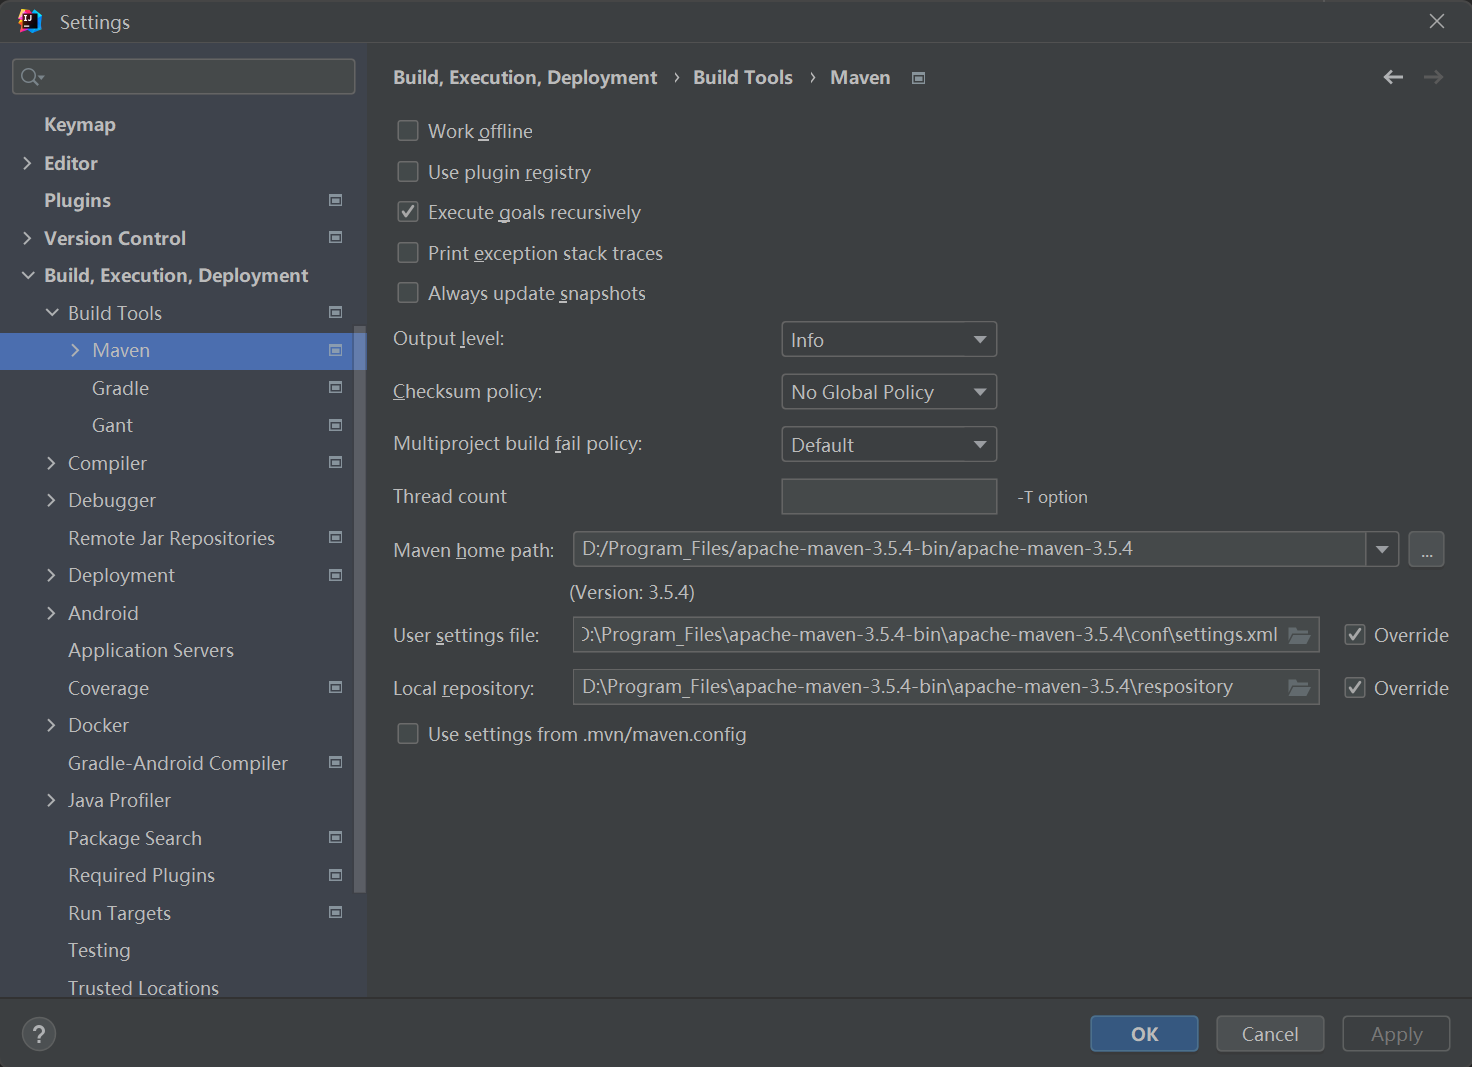The height and width of the screenshot is (1067, 1472).
Task: Click the Cancel button
Action: (1270, 1034)
